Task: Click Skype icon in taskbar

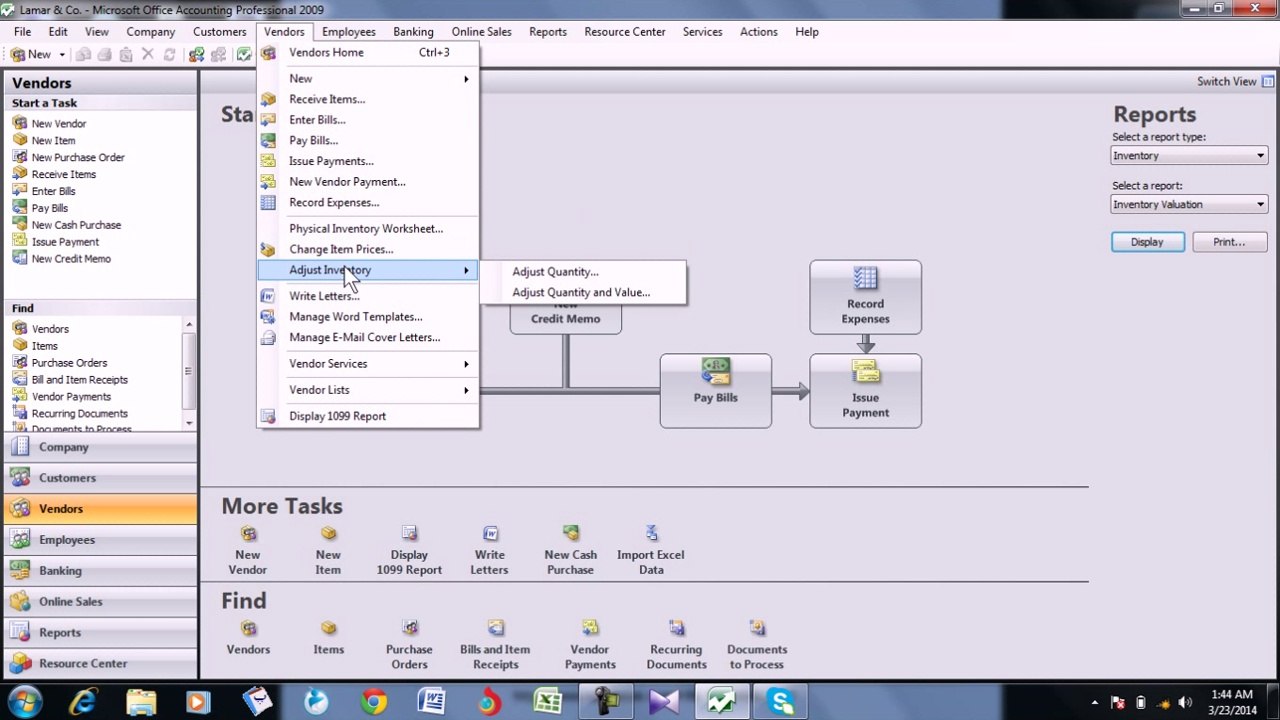Action: coord(780,702)
